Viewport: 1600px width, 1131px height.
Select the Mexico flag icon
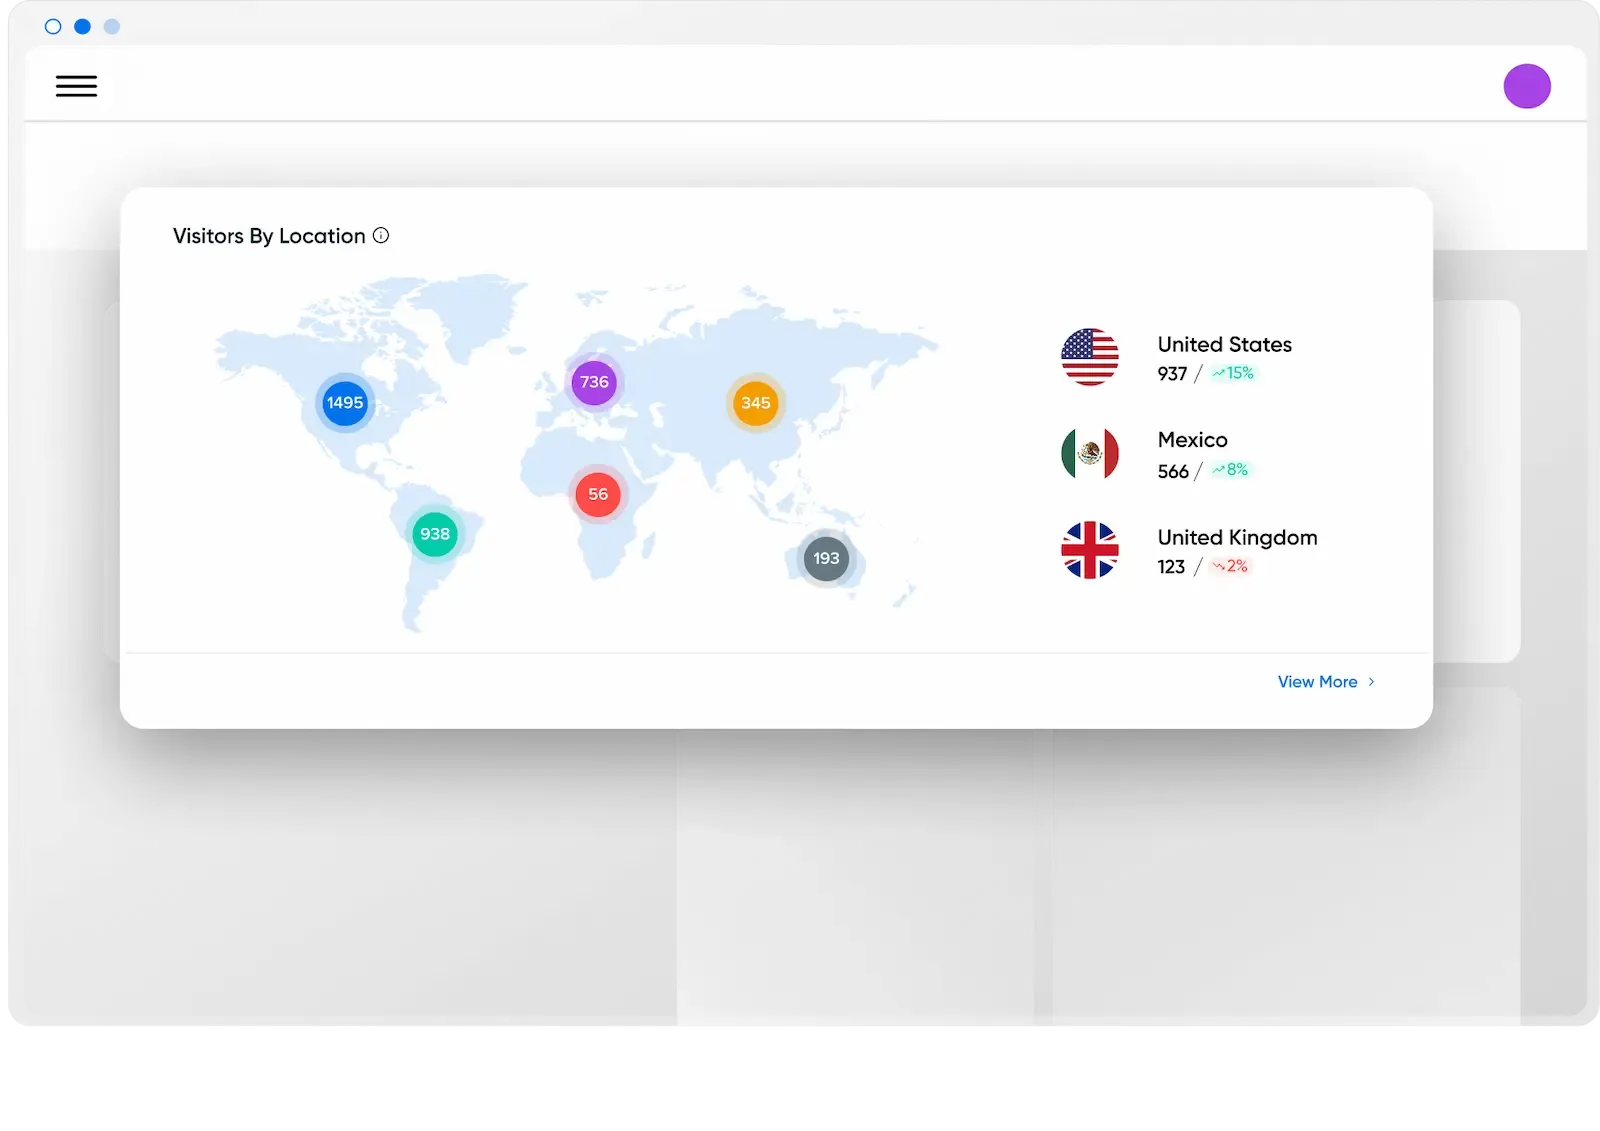tap(1089, 454)
